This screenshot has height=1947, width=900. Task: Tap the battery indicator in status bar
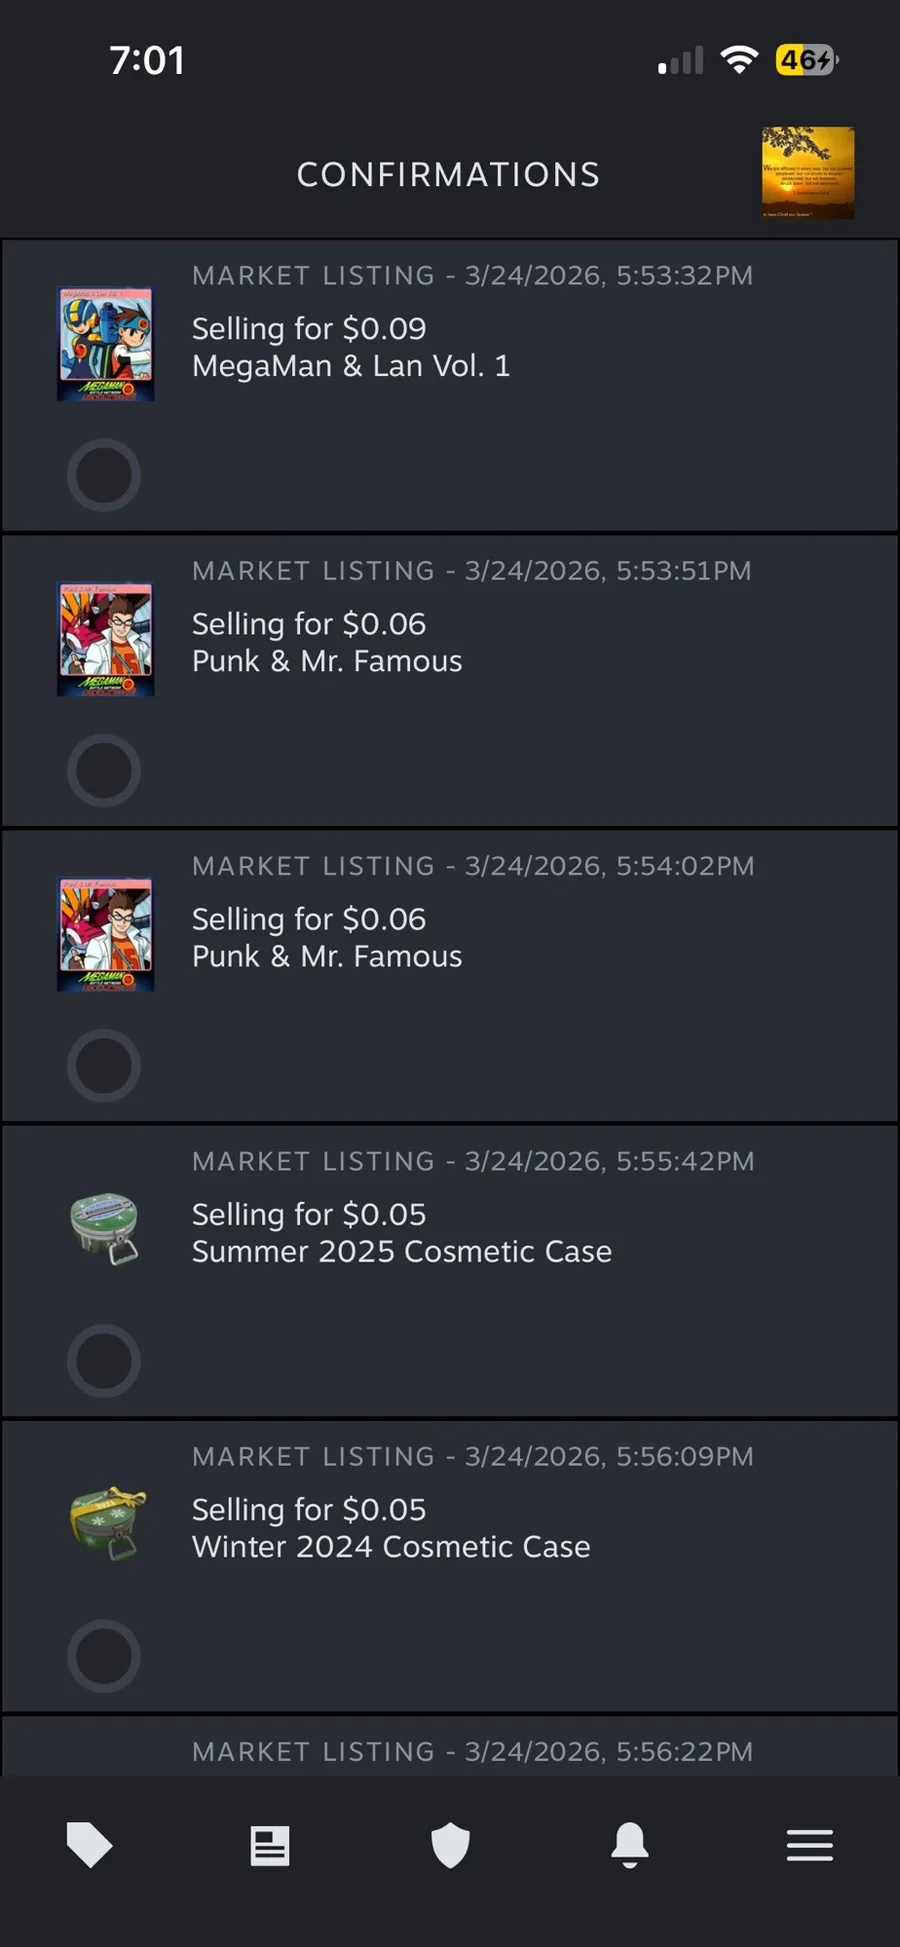point(806,60)
